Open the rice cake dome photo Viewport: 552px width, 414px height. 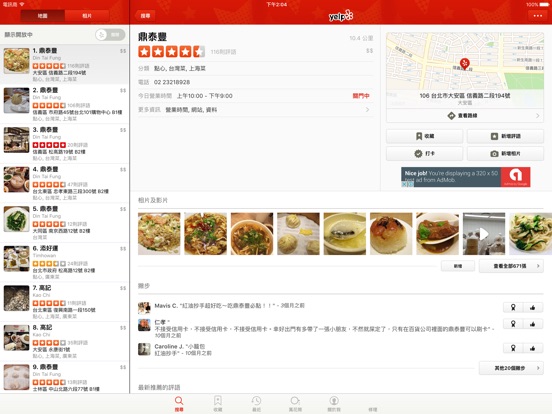point(391,233)
